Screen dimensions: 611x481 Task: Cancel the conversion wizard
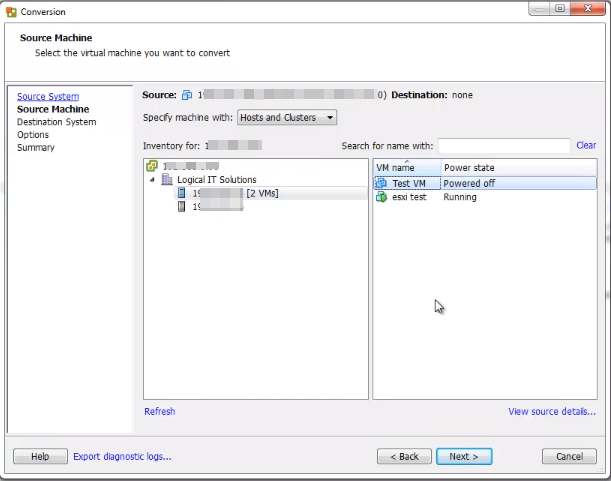[x=569, y=456]
